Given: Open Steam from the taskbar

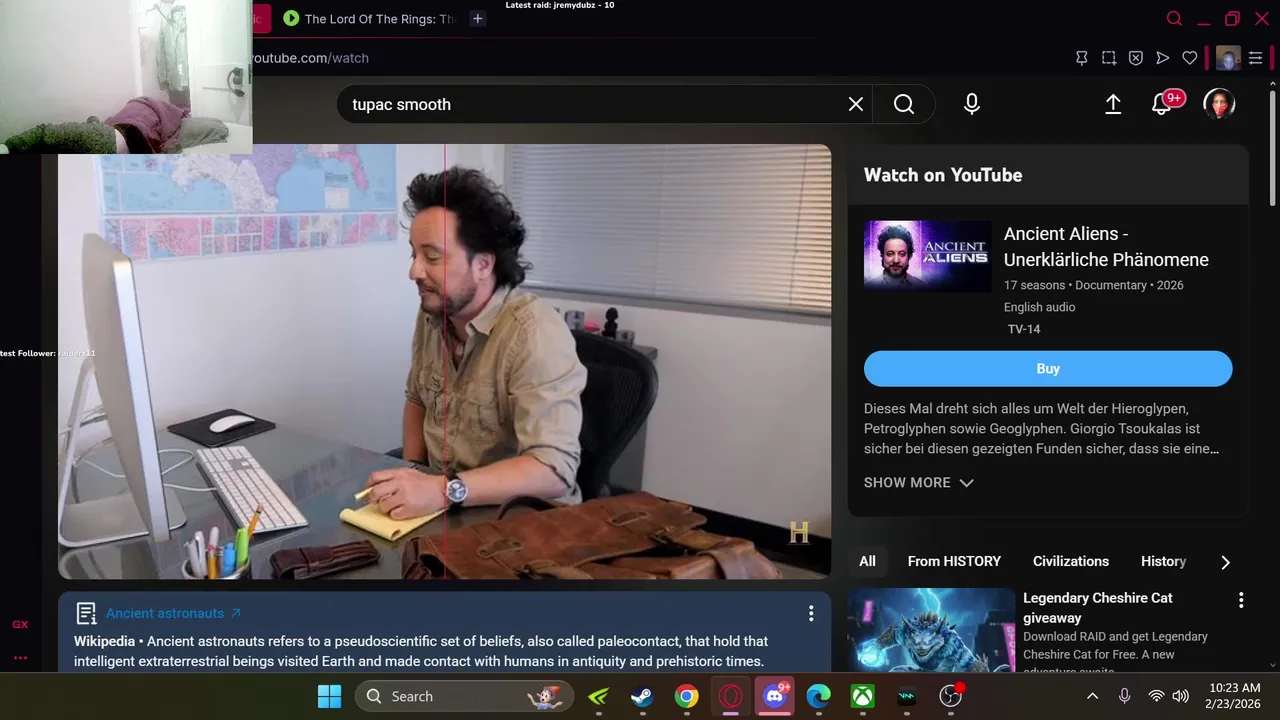Looking at the screenshot, I should click(x=642, y=696).
